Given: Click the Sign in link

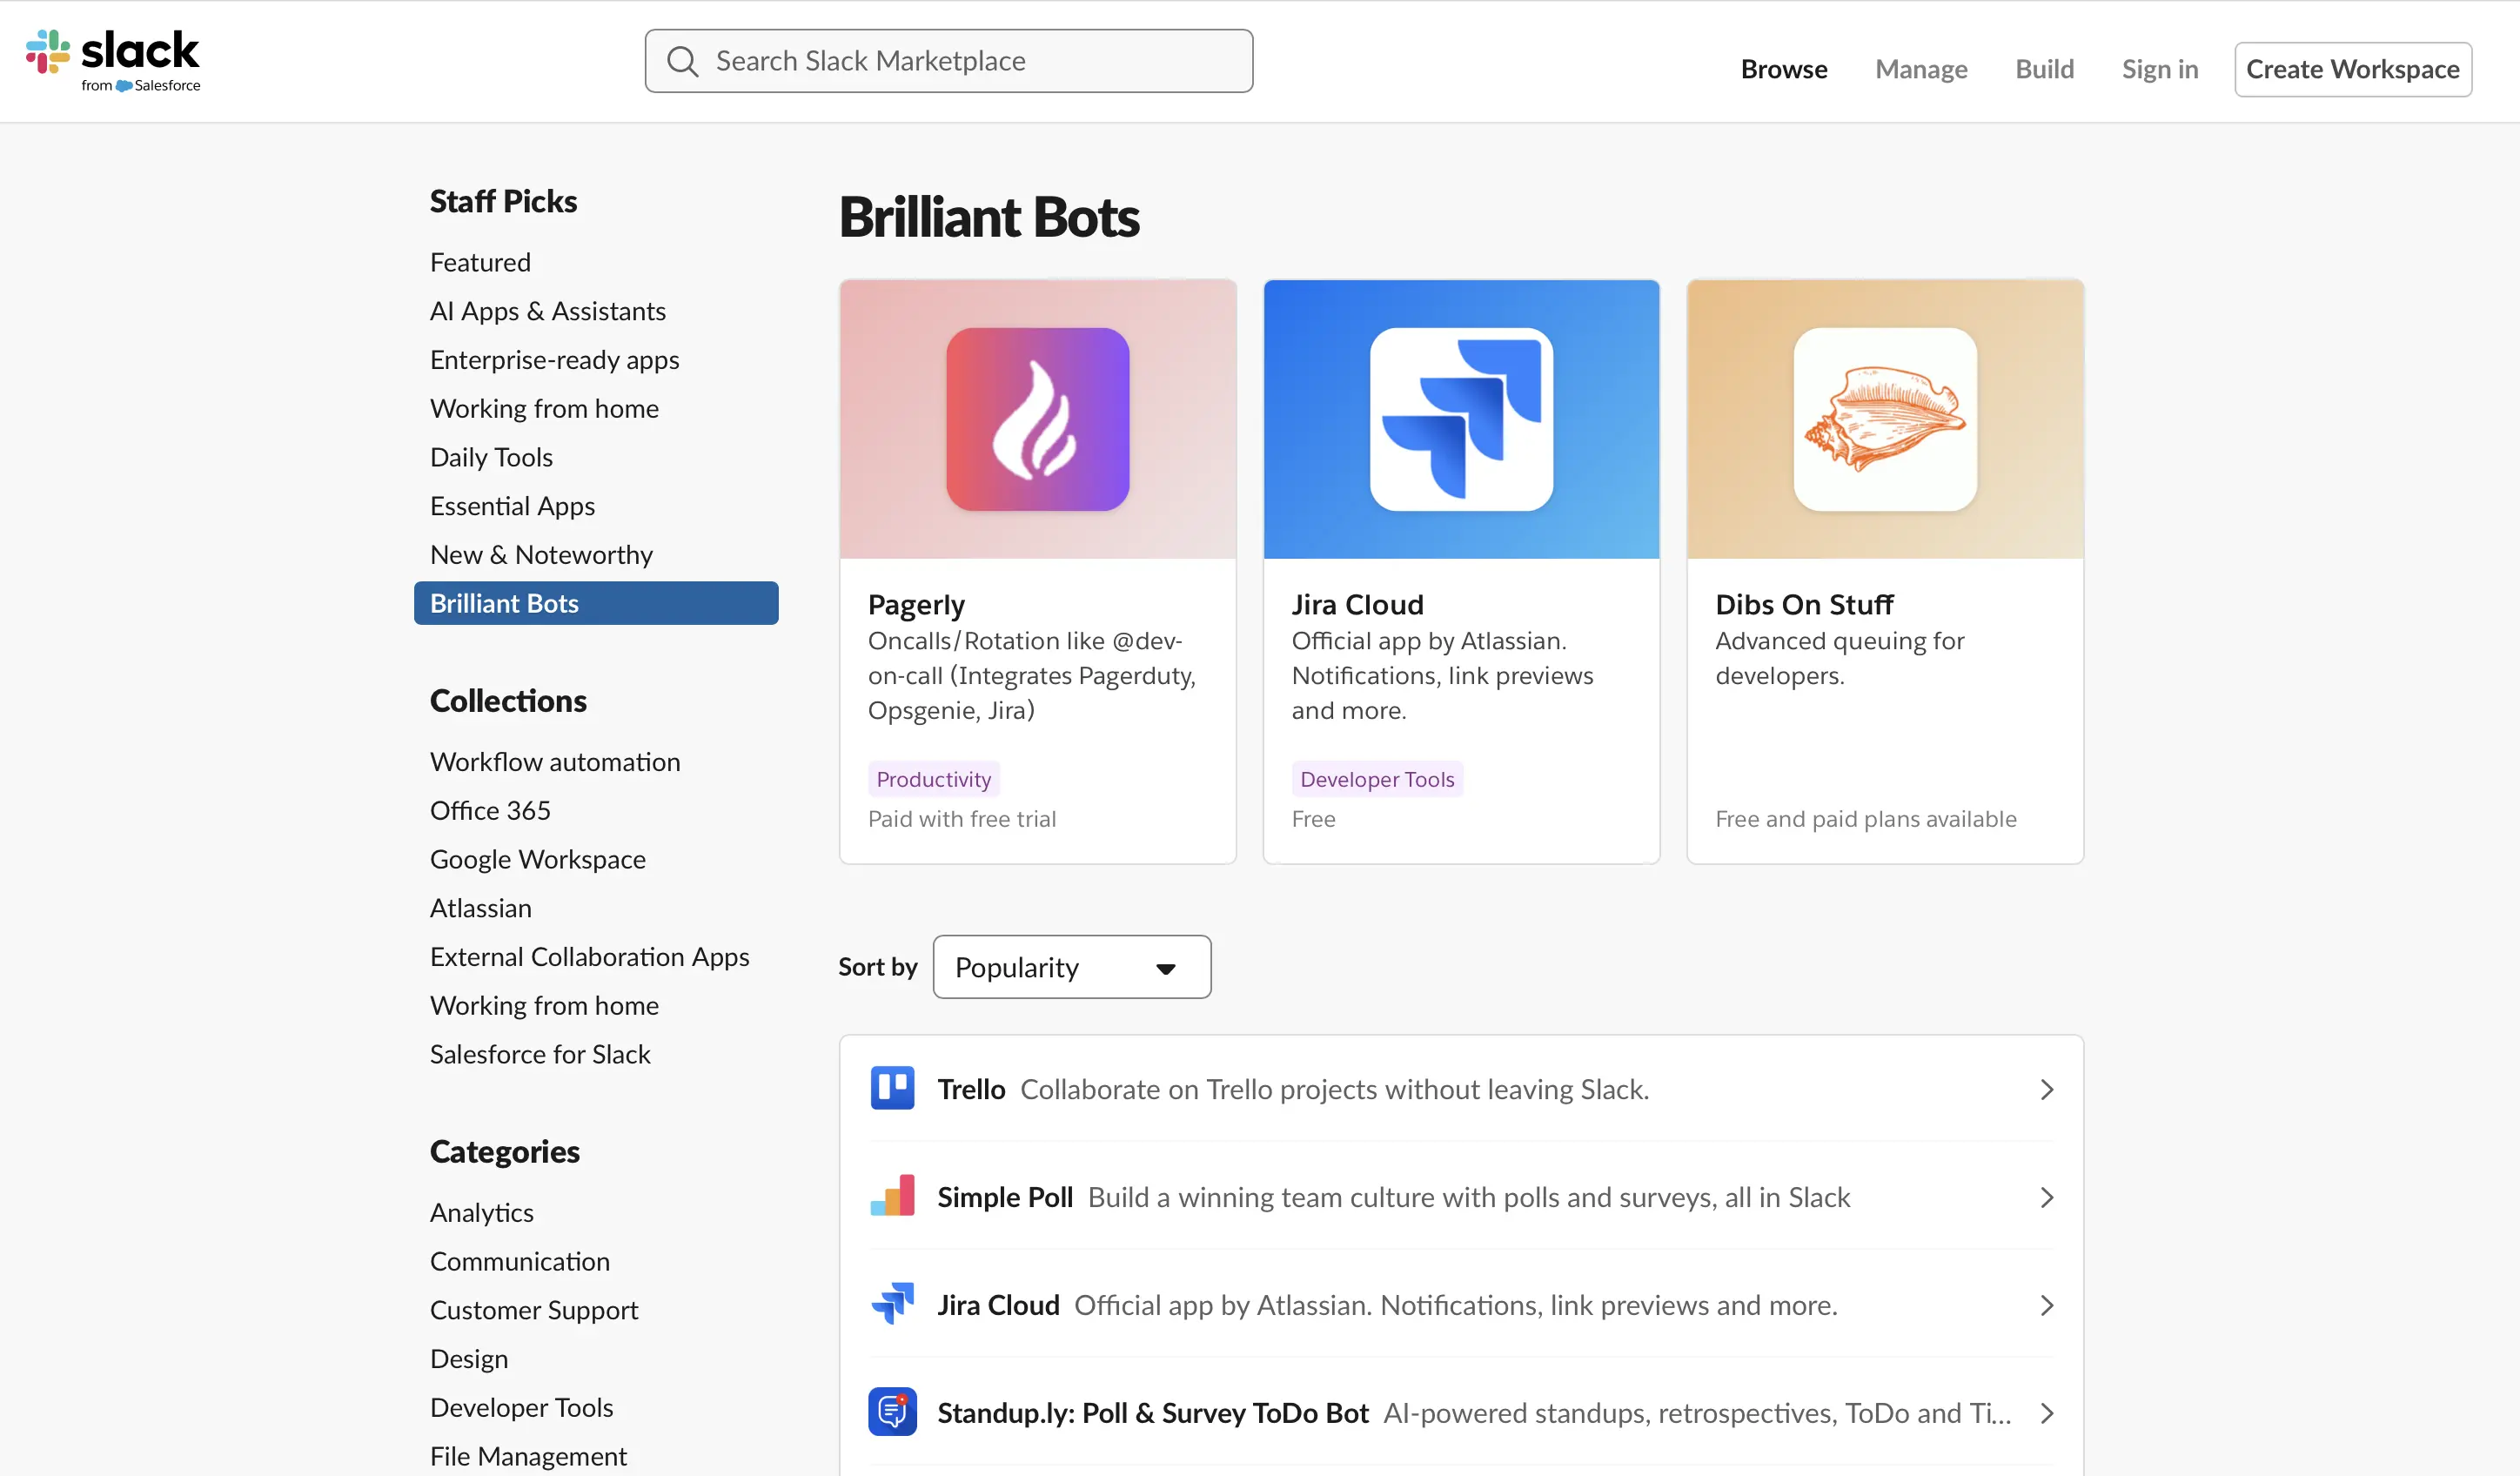Looking at the screenshot, I should 2159,68.
